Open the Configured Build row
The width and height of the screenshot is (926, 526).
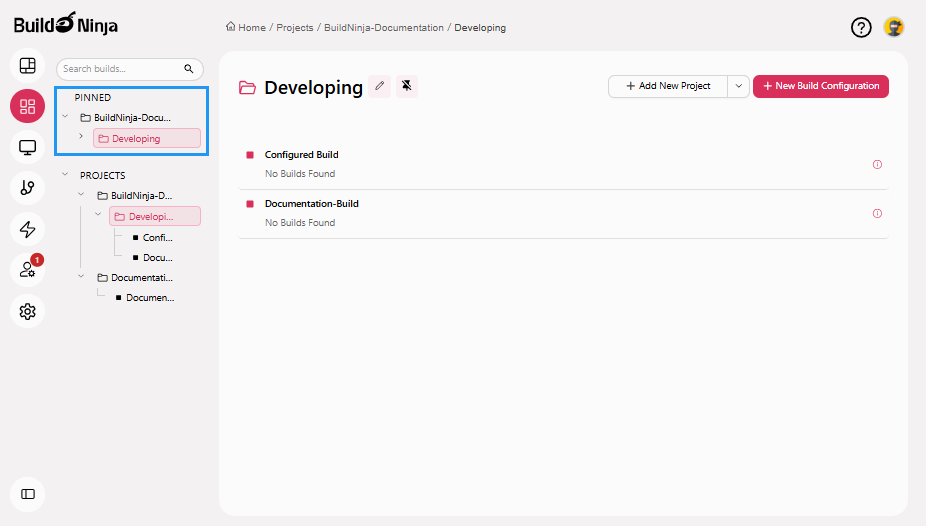pos(563,165)
